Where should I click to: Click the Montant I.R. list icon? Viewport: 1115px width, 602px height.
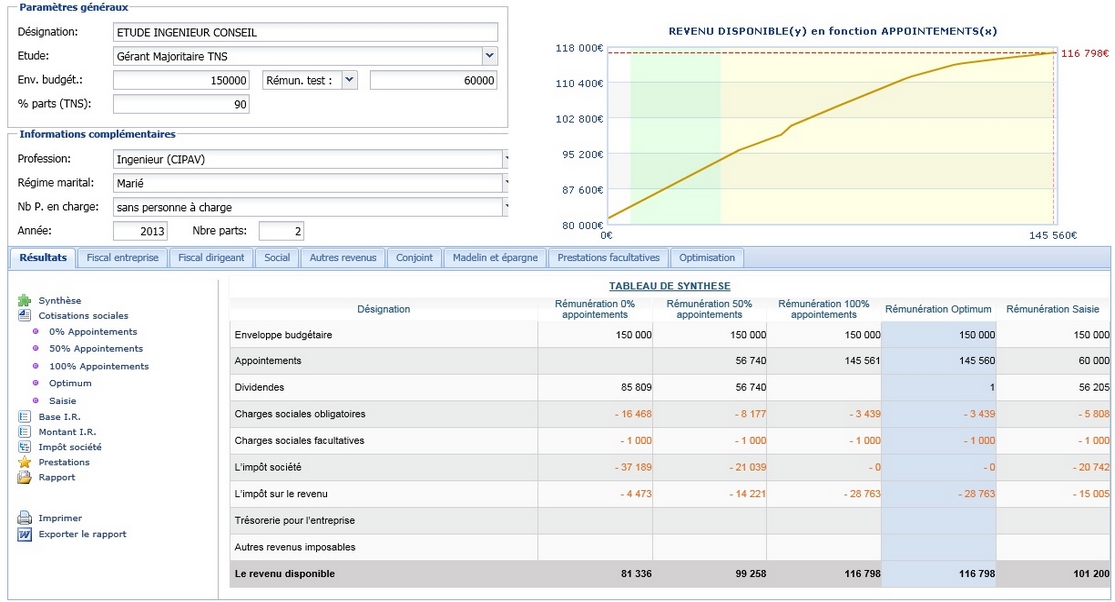click(25, 431)
